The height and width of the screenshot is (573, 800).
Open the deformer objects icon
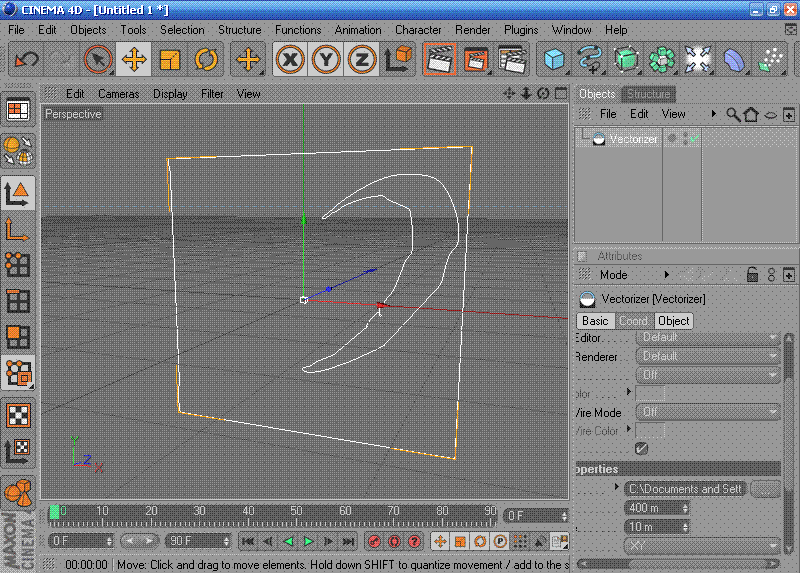click(x=733, y=60)
